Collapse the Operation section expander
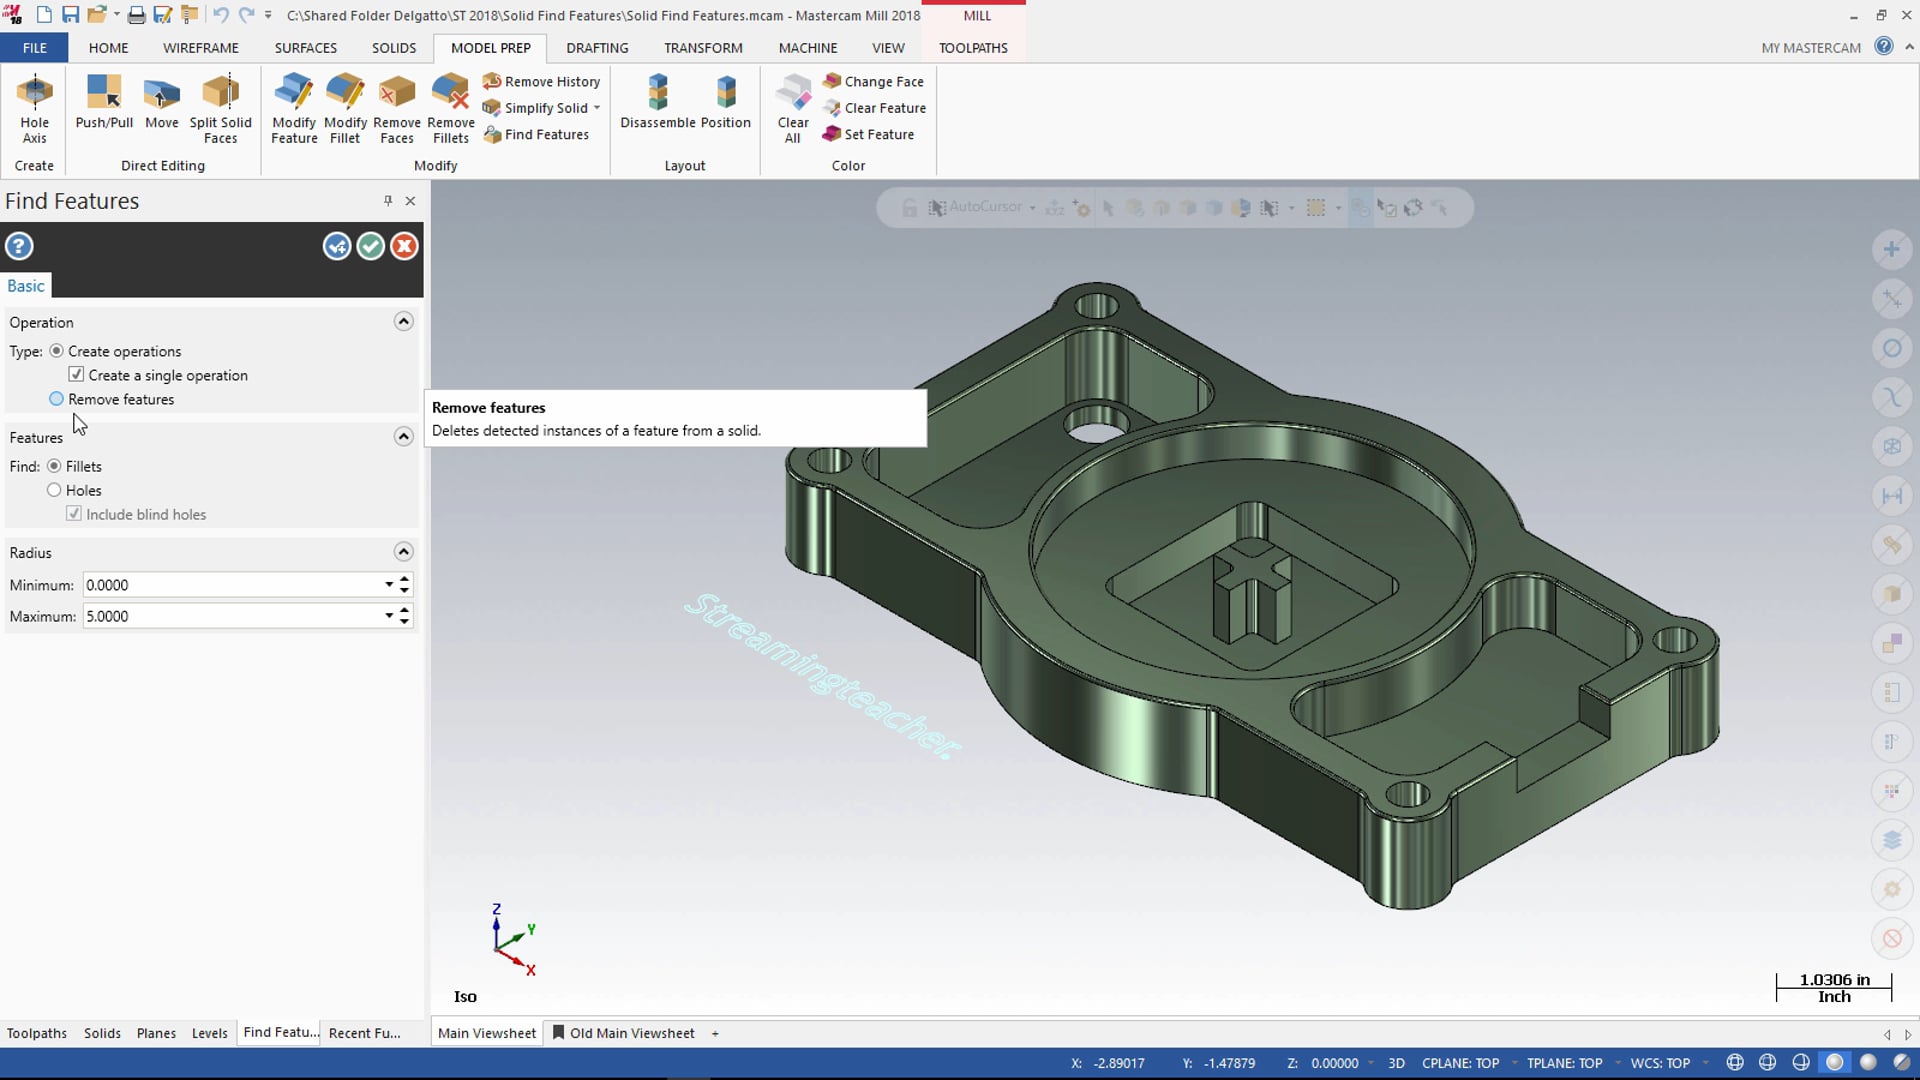The width and height of the screenshot is (1920, 1080). (x=404, y=322)
